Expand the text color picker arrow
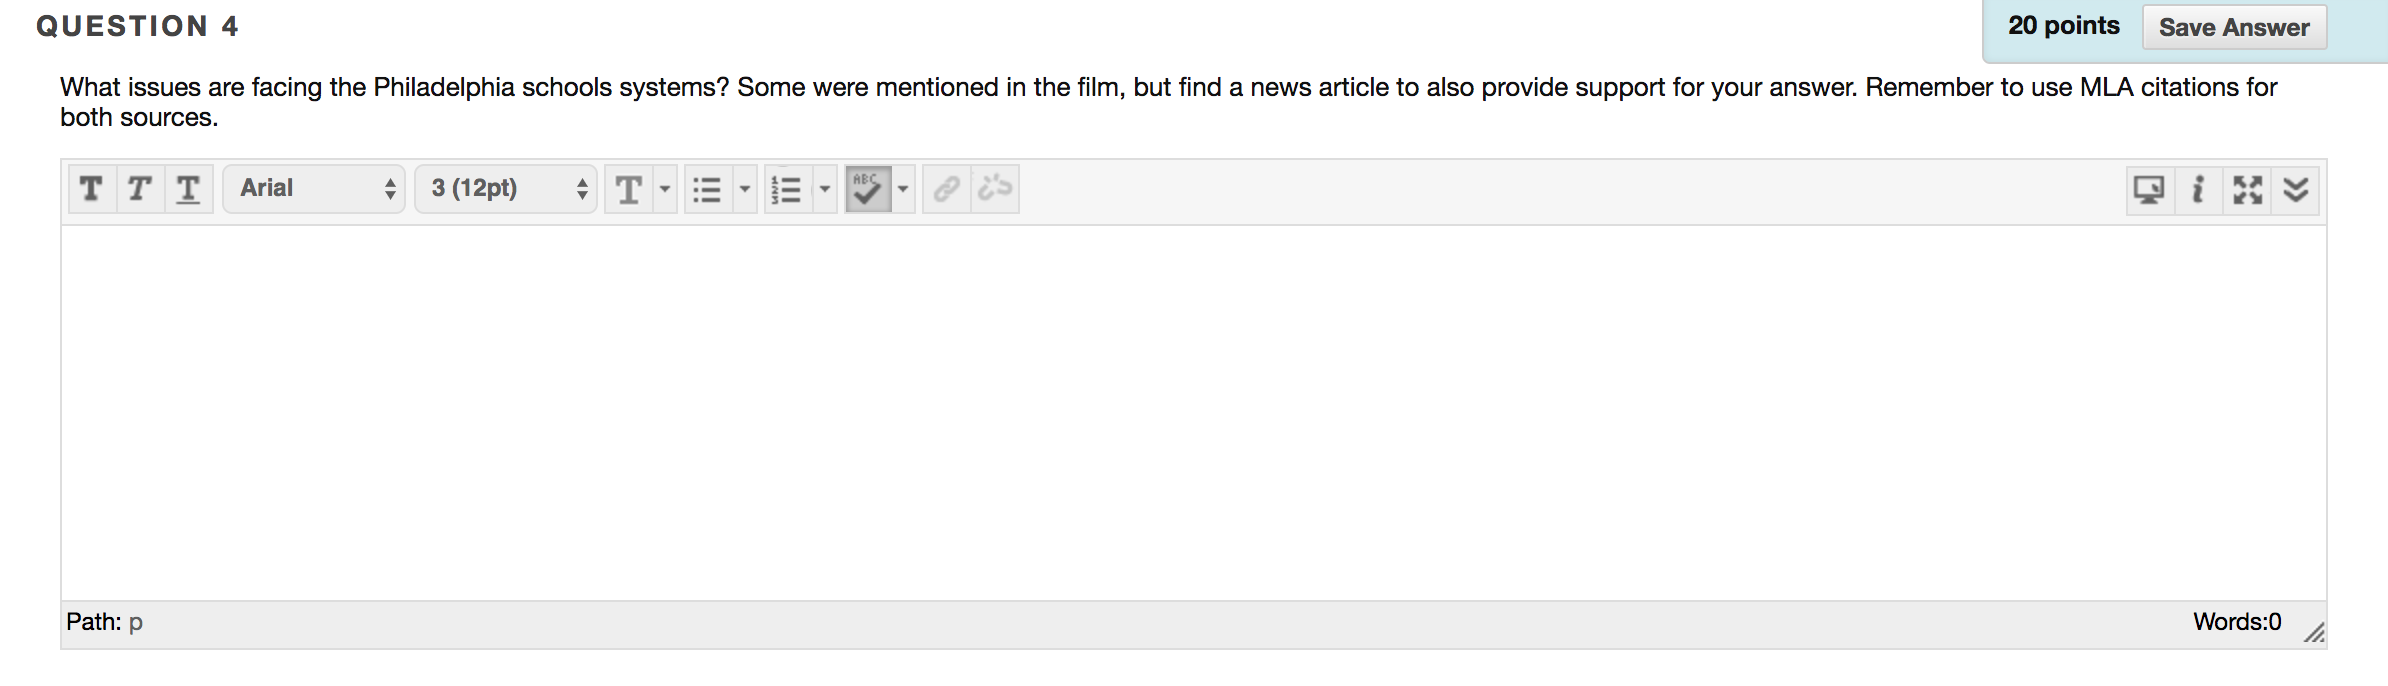 pyautogui.click(x=665, y=189)
